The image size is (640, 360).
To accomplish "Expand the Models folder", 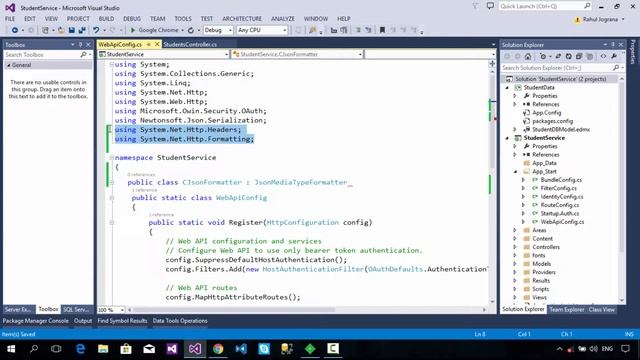I will coord(515,264).
